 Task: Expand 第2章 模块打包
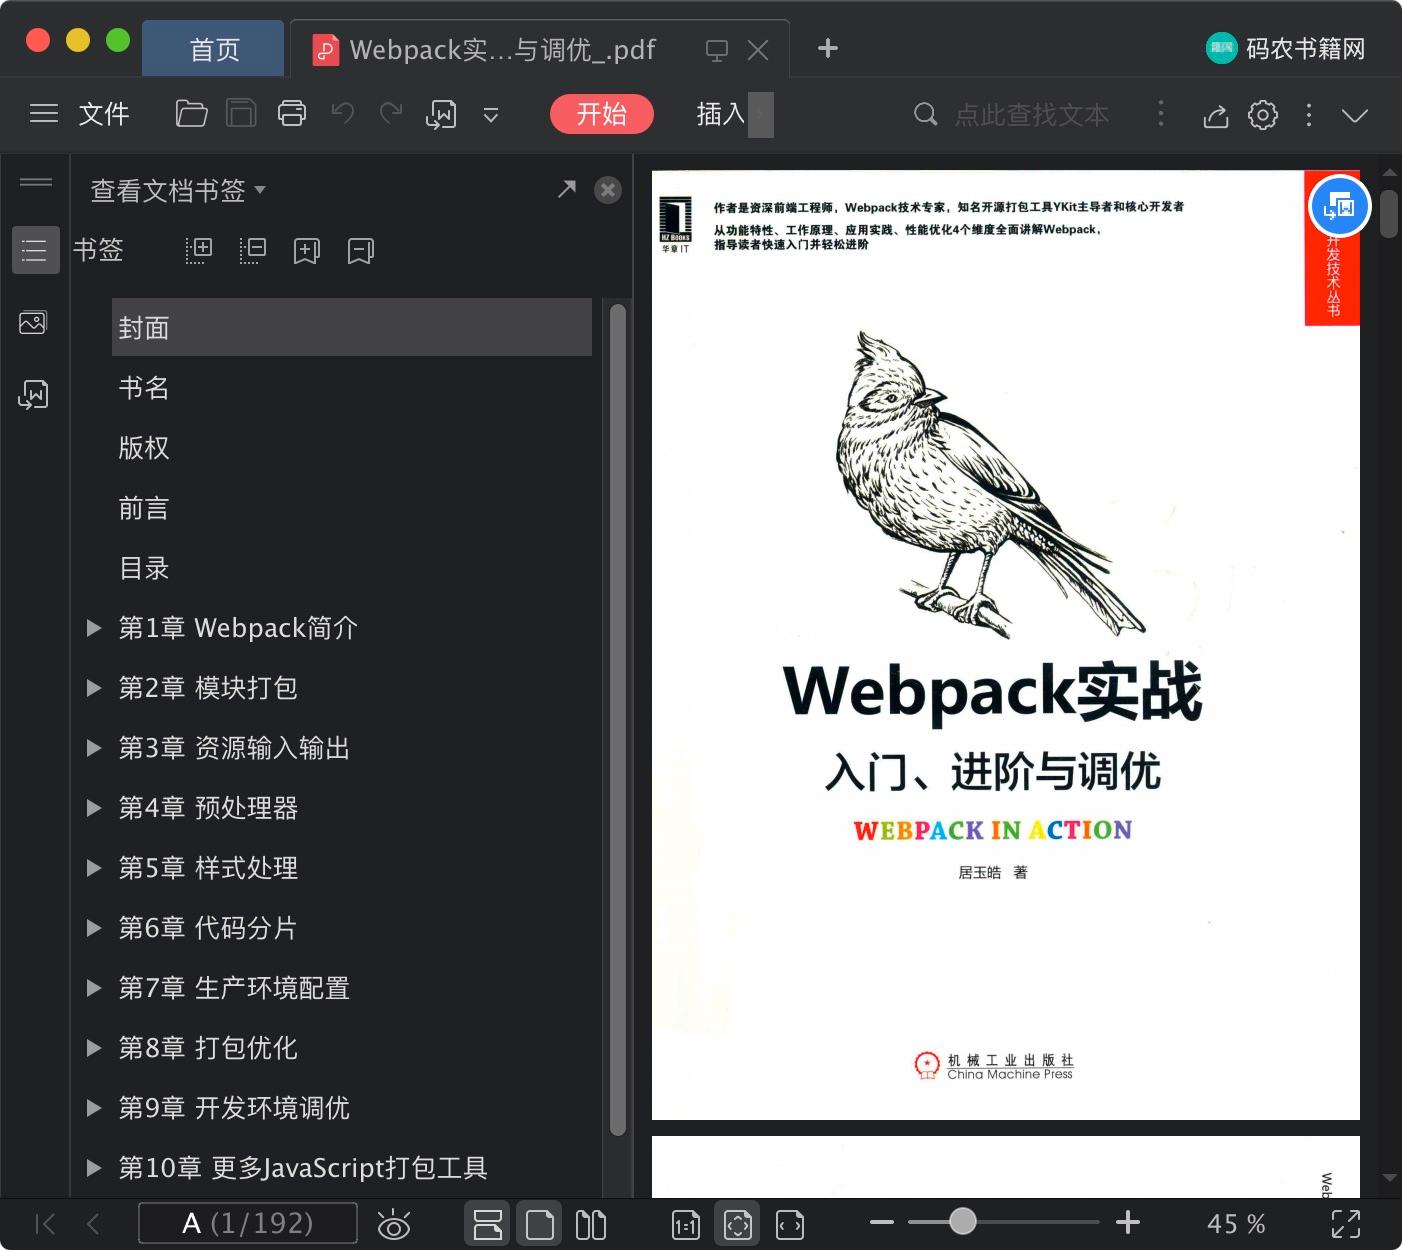click(94, 688)
